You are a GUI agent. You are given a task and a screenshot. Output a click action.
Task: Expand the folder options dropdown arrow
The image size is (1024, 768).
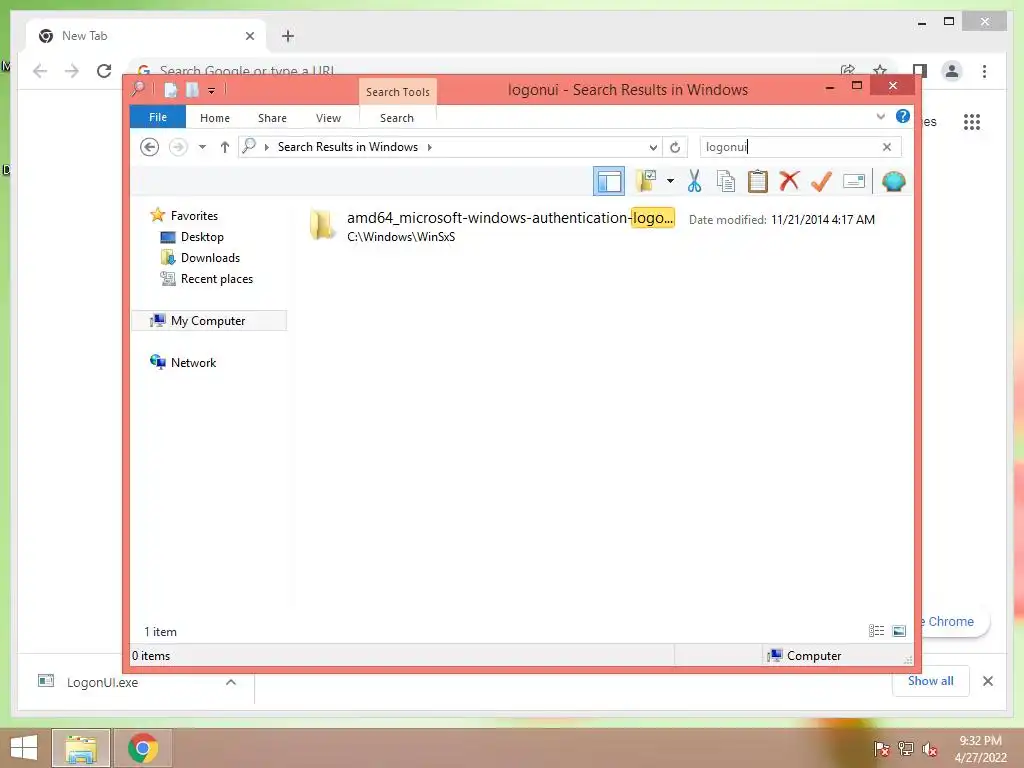(x=670, y=181)
